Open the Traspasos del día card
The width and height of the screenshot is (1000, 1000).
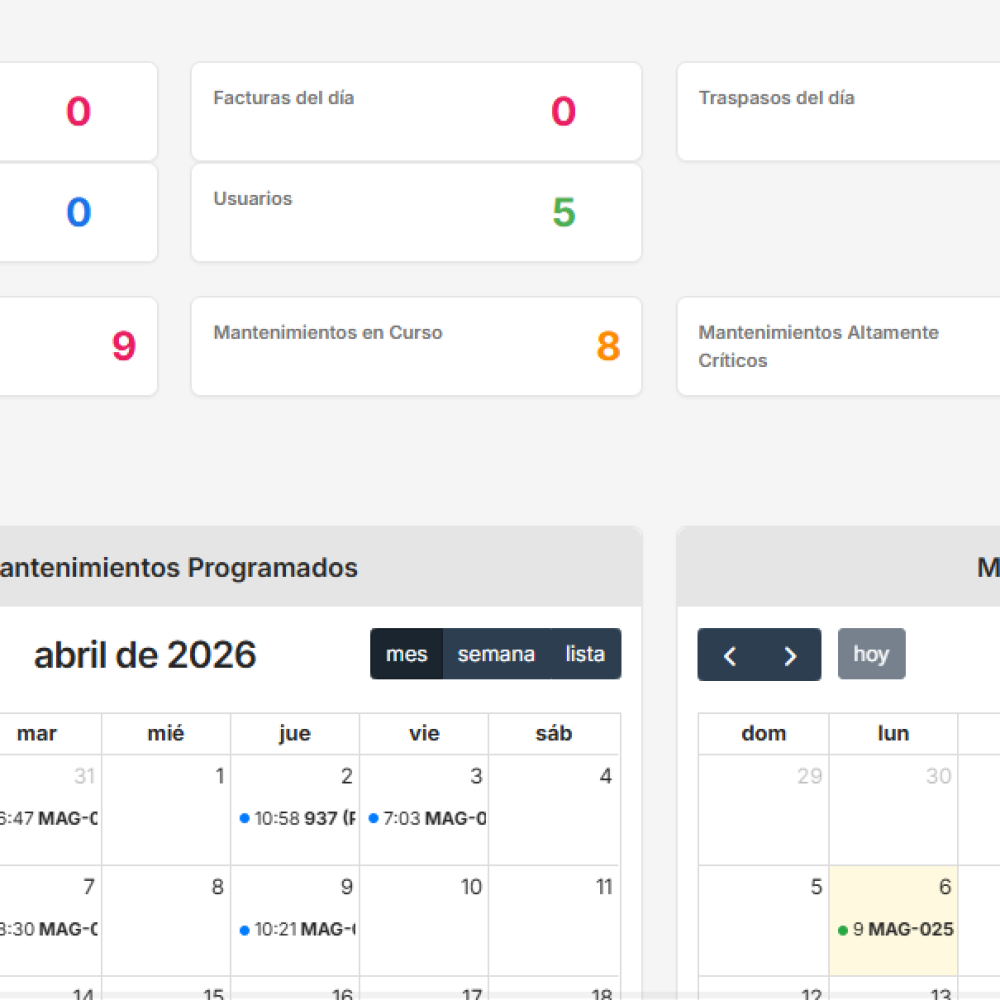(838, 111)
